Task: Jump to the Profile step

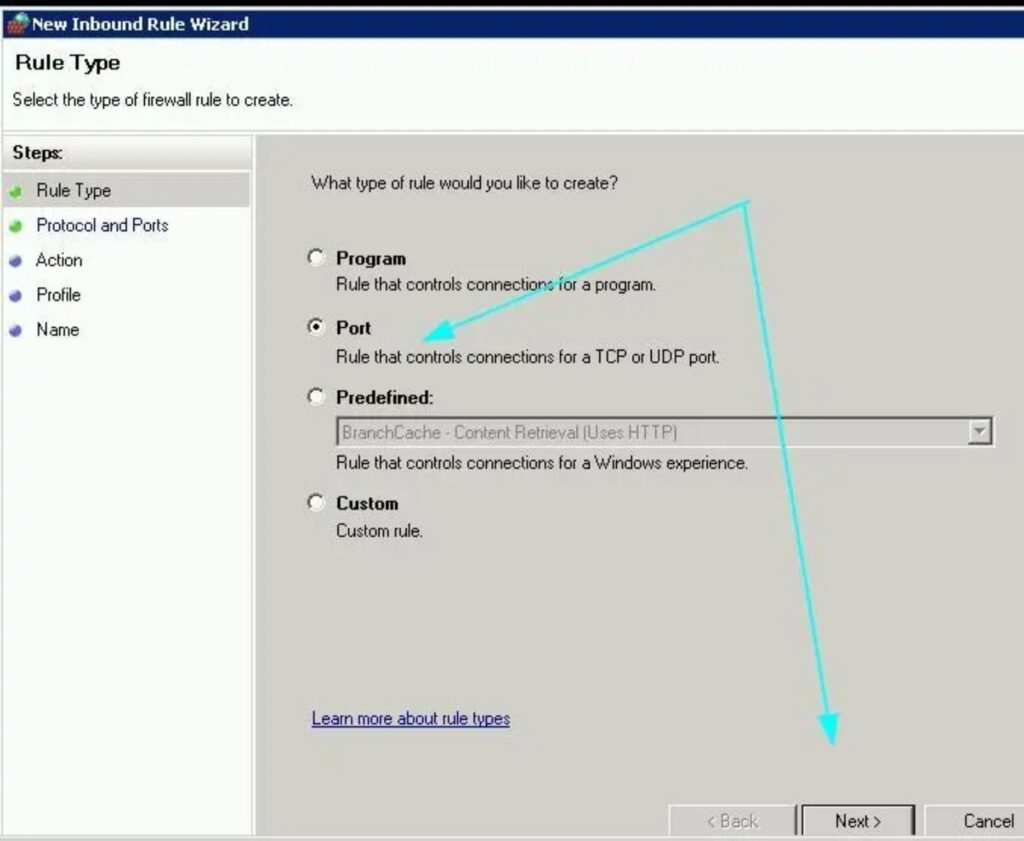Action: [58, 296]
